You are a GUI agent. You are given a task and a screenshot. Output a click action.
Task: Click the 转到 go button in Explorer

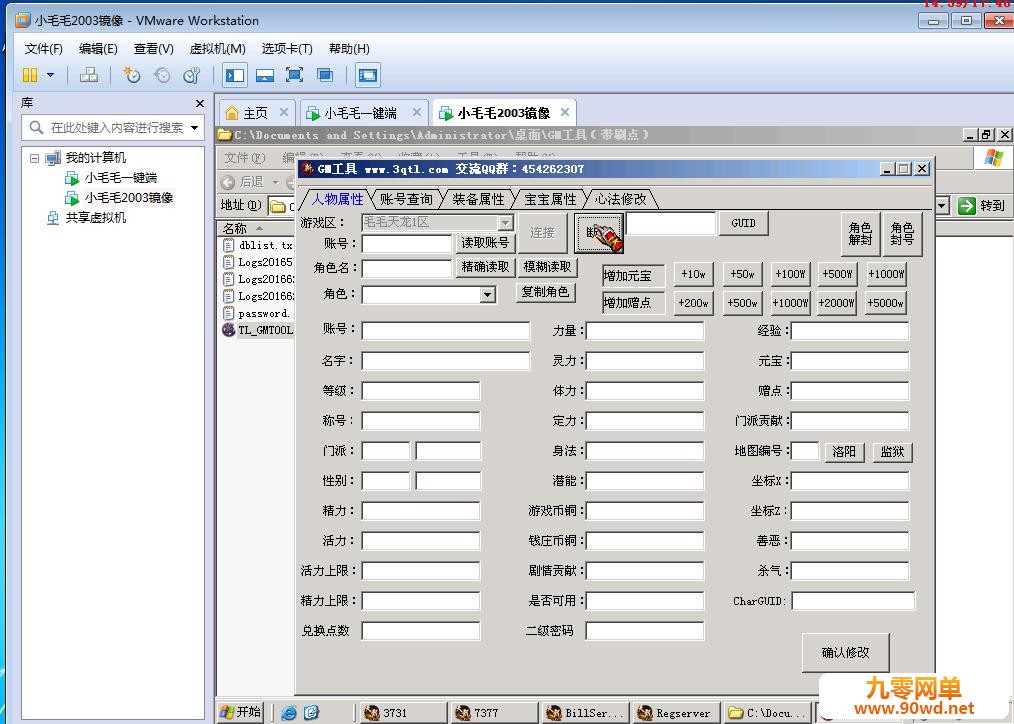982,206
